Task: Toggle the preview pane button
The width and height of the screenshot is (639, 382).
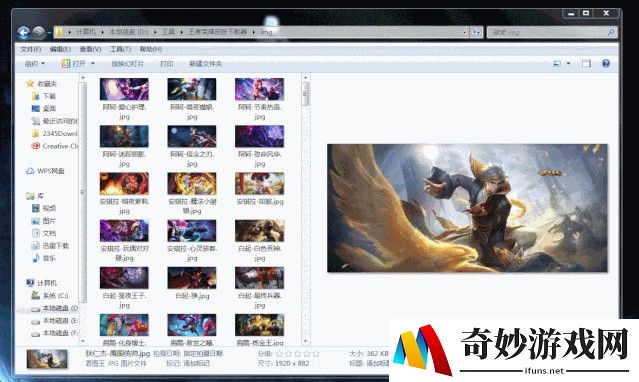Action: pos(586,64)
